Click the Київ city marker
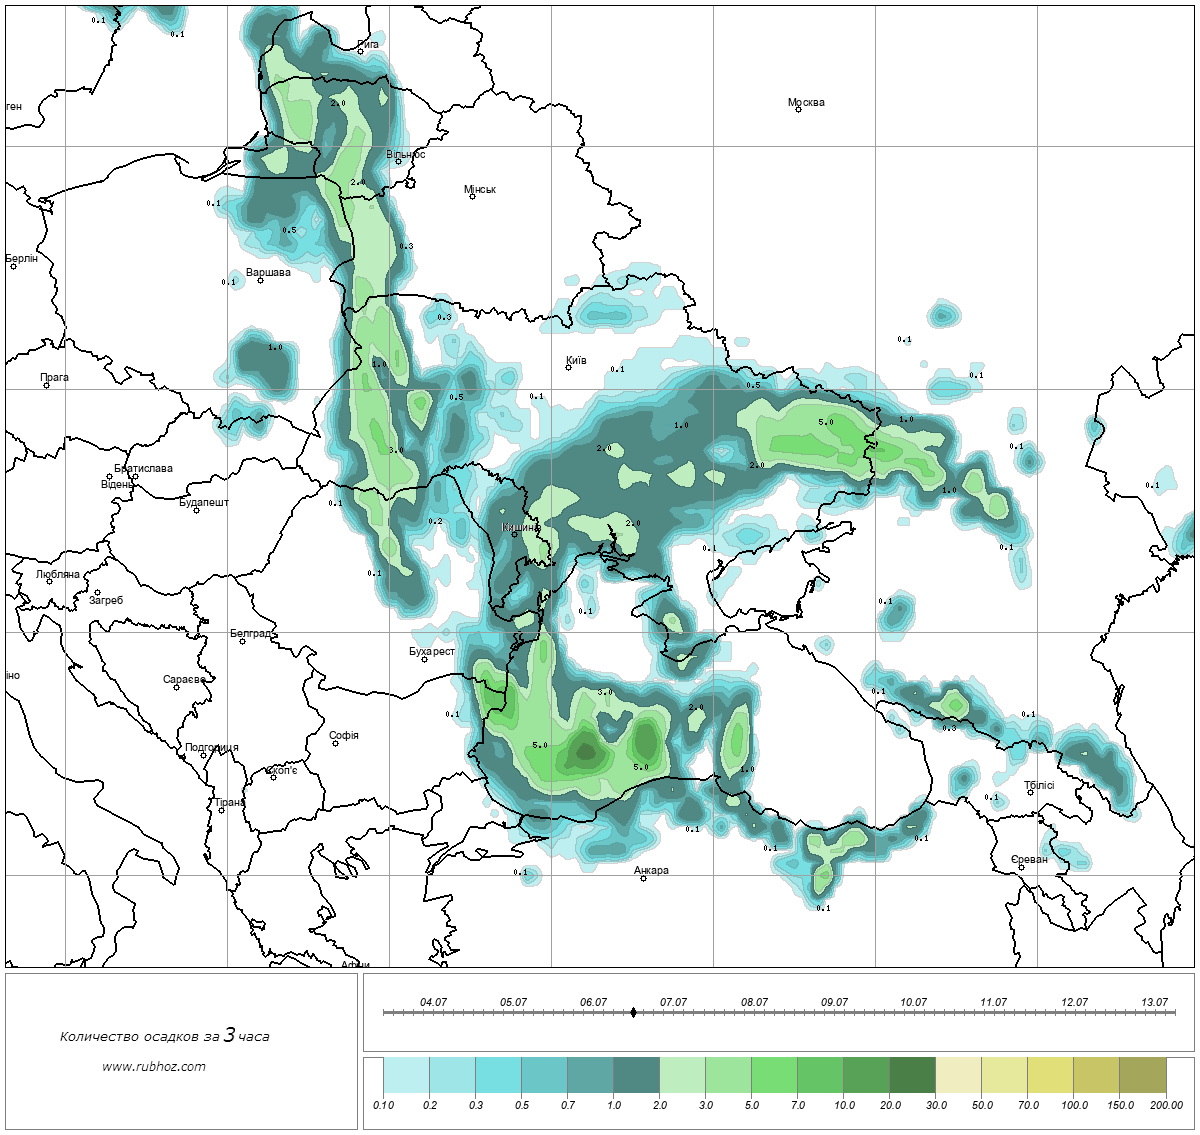This screenshot has height=1135, width=1200. tap(569, 367)
